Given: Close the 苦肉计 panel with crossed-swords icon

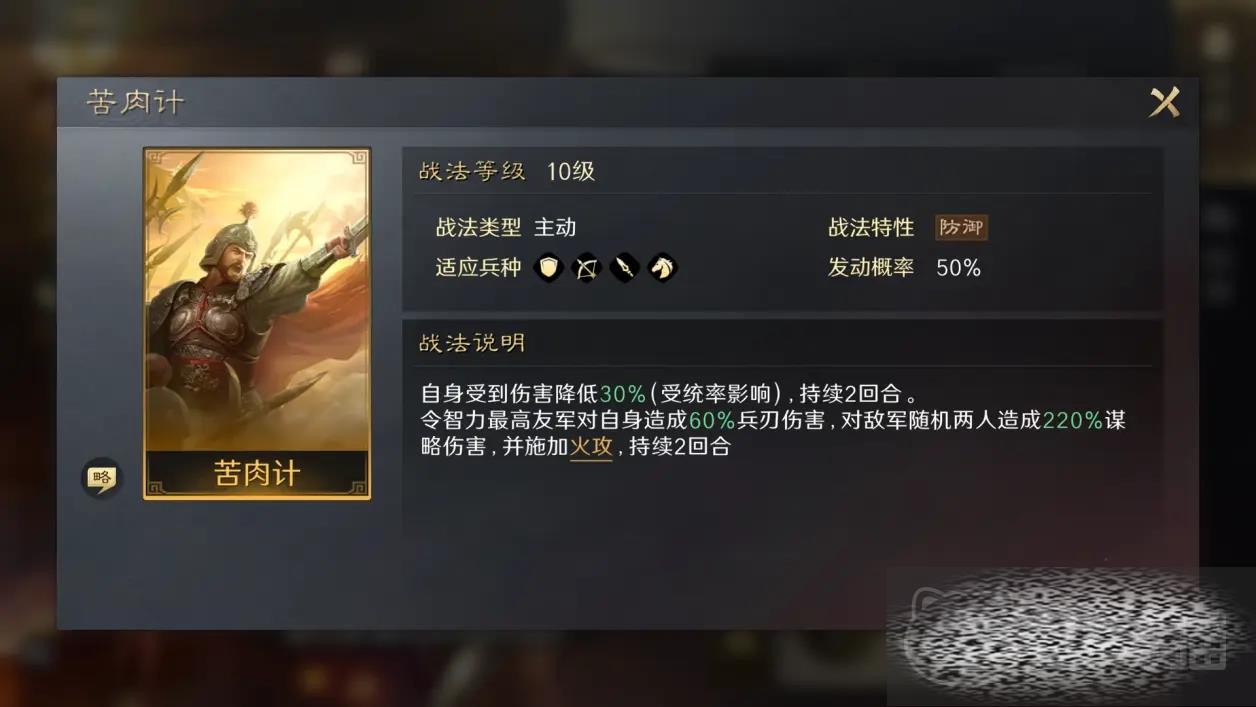Looking at the screenshot, I should (x=1164, y=102).
